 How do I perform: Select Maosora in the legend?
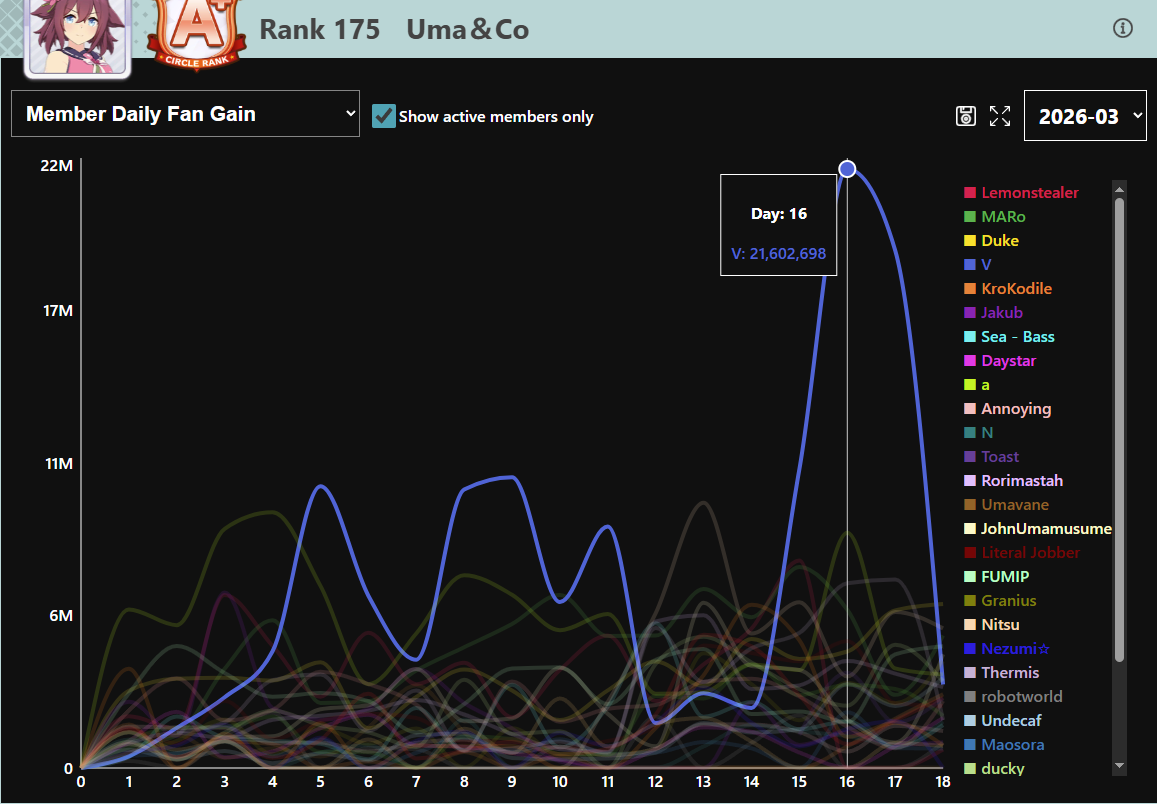pos(1004,745)
